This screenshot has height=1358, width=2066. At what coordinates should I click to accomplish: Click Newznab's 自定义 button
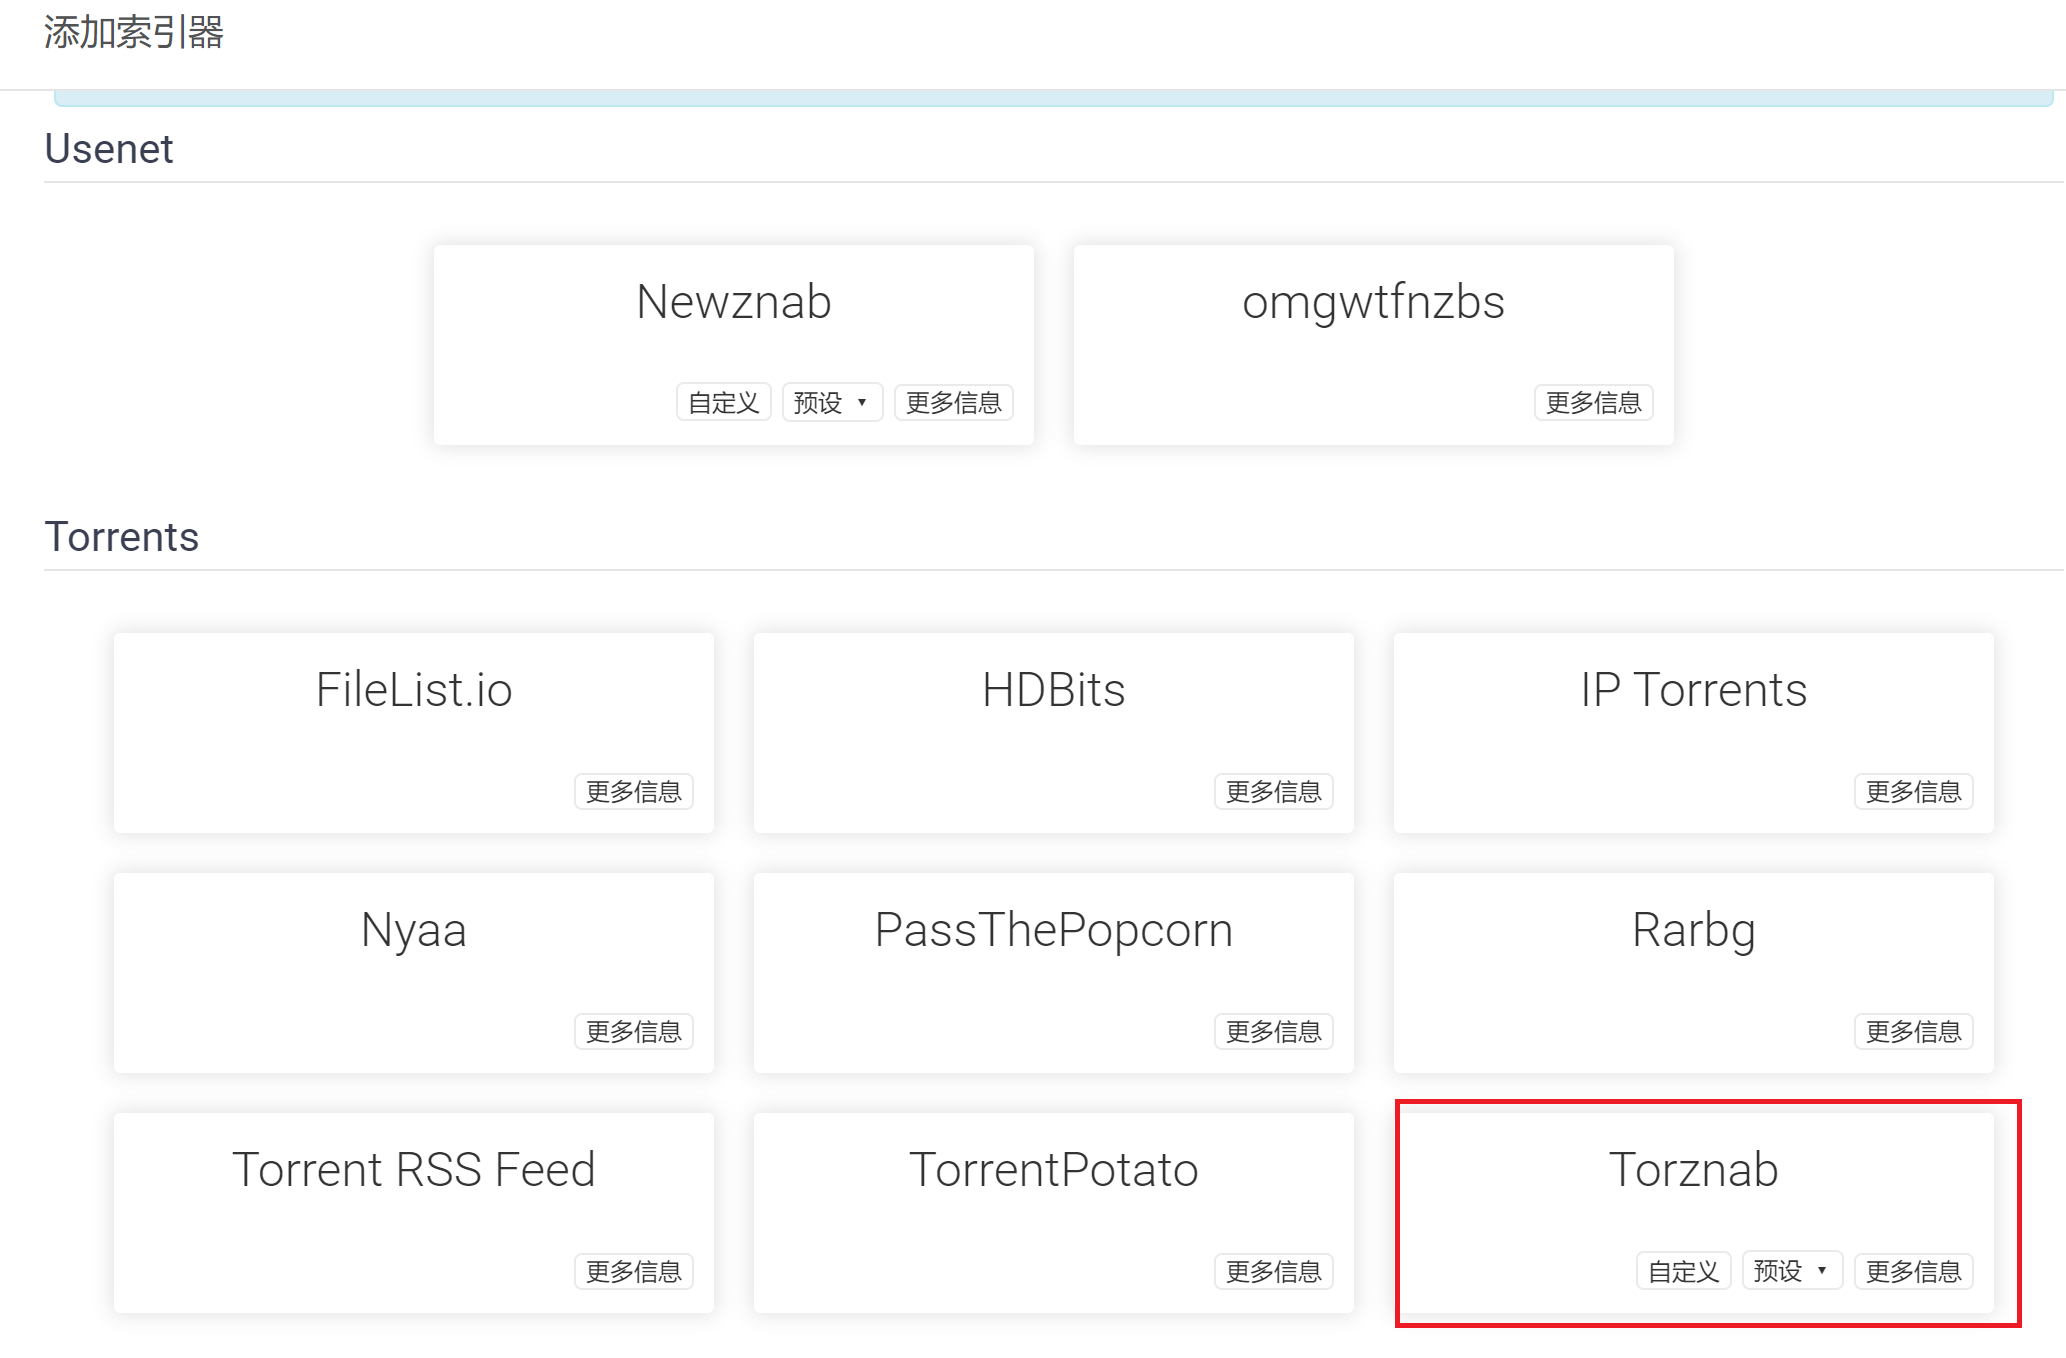pos(724,403)
